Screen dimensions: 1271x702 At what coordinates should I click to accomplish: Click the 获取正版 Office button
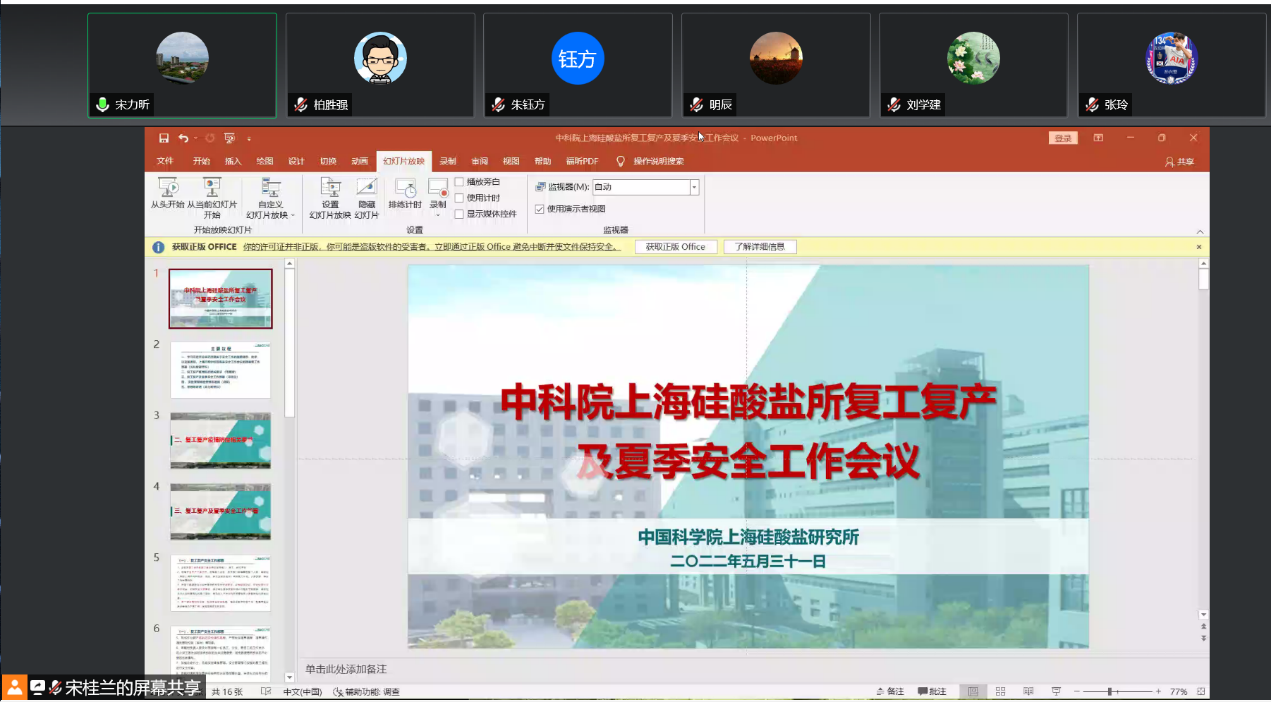point(675,247)
